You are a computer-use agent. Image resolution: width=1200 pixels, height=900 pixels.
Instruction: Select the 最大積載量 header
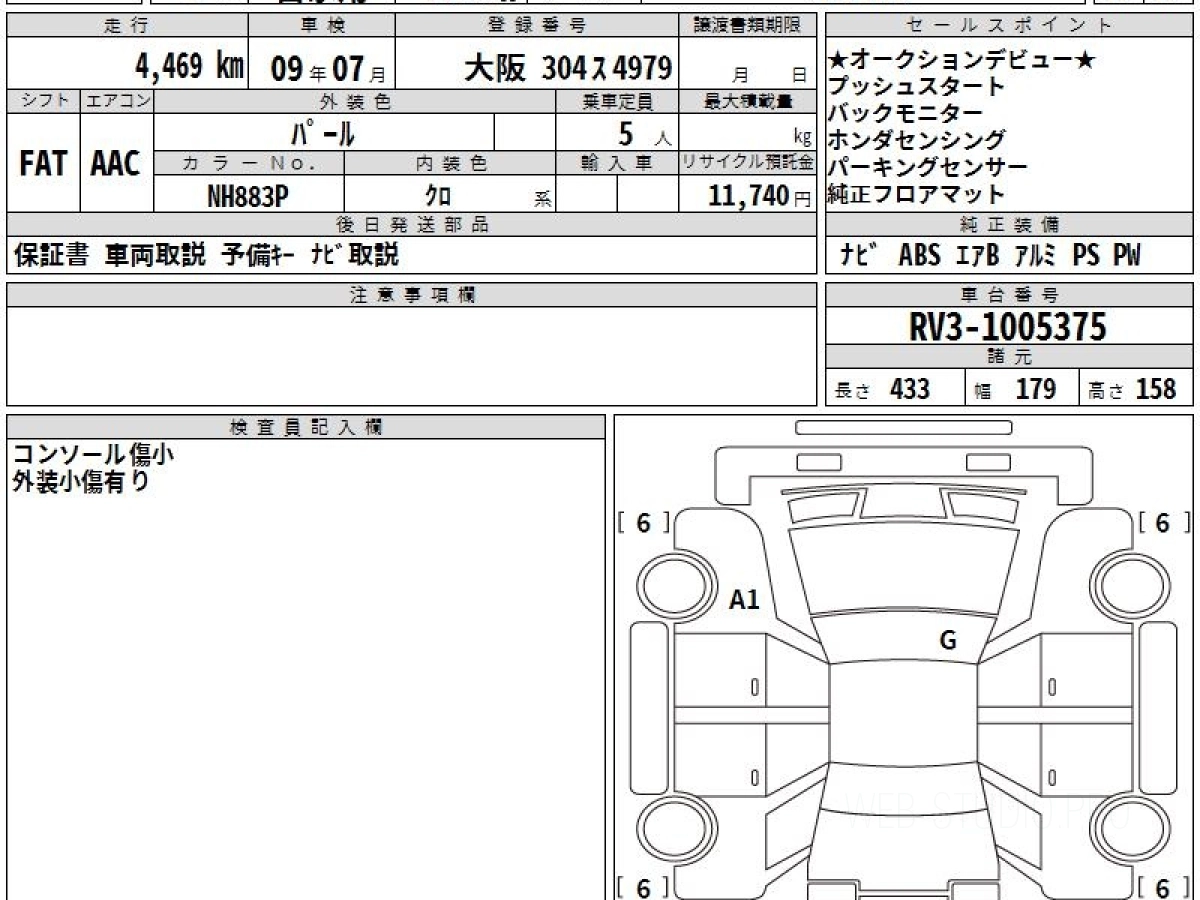point(748,101)
